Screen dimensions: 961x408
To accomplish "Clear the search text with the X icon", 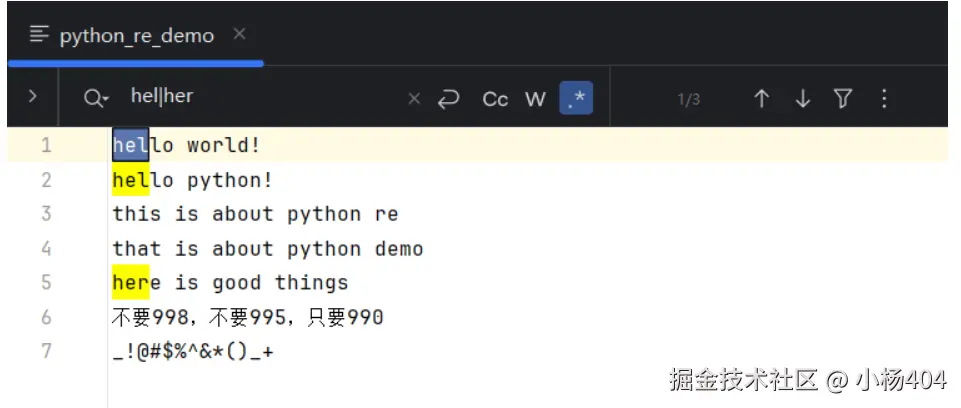I will pyautogui.click(x=414, y=98).
